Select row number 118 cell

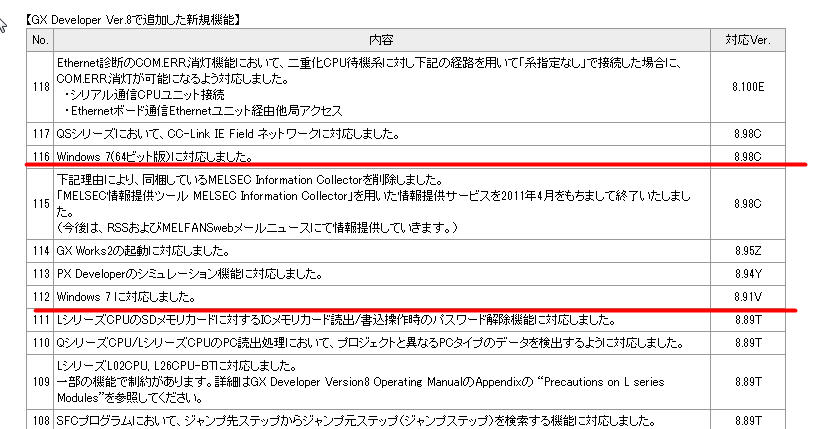click(x=40, y=87)
